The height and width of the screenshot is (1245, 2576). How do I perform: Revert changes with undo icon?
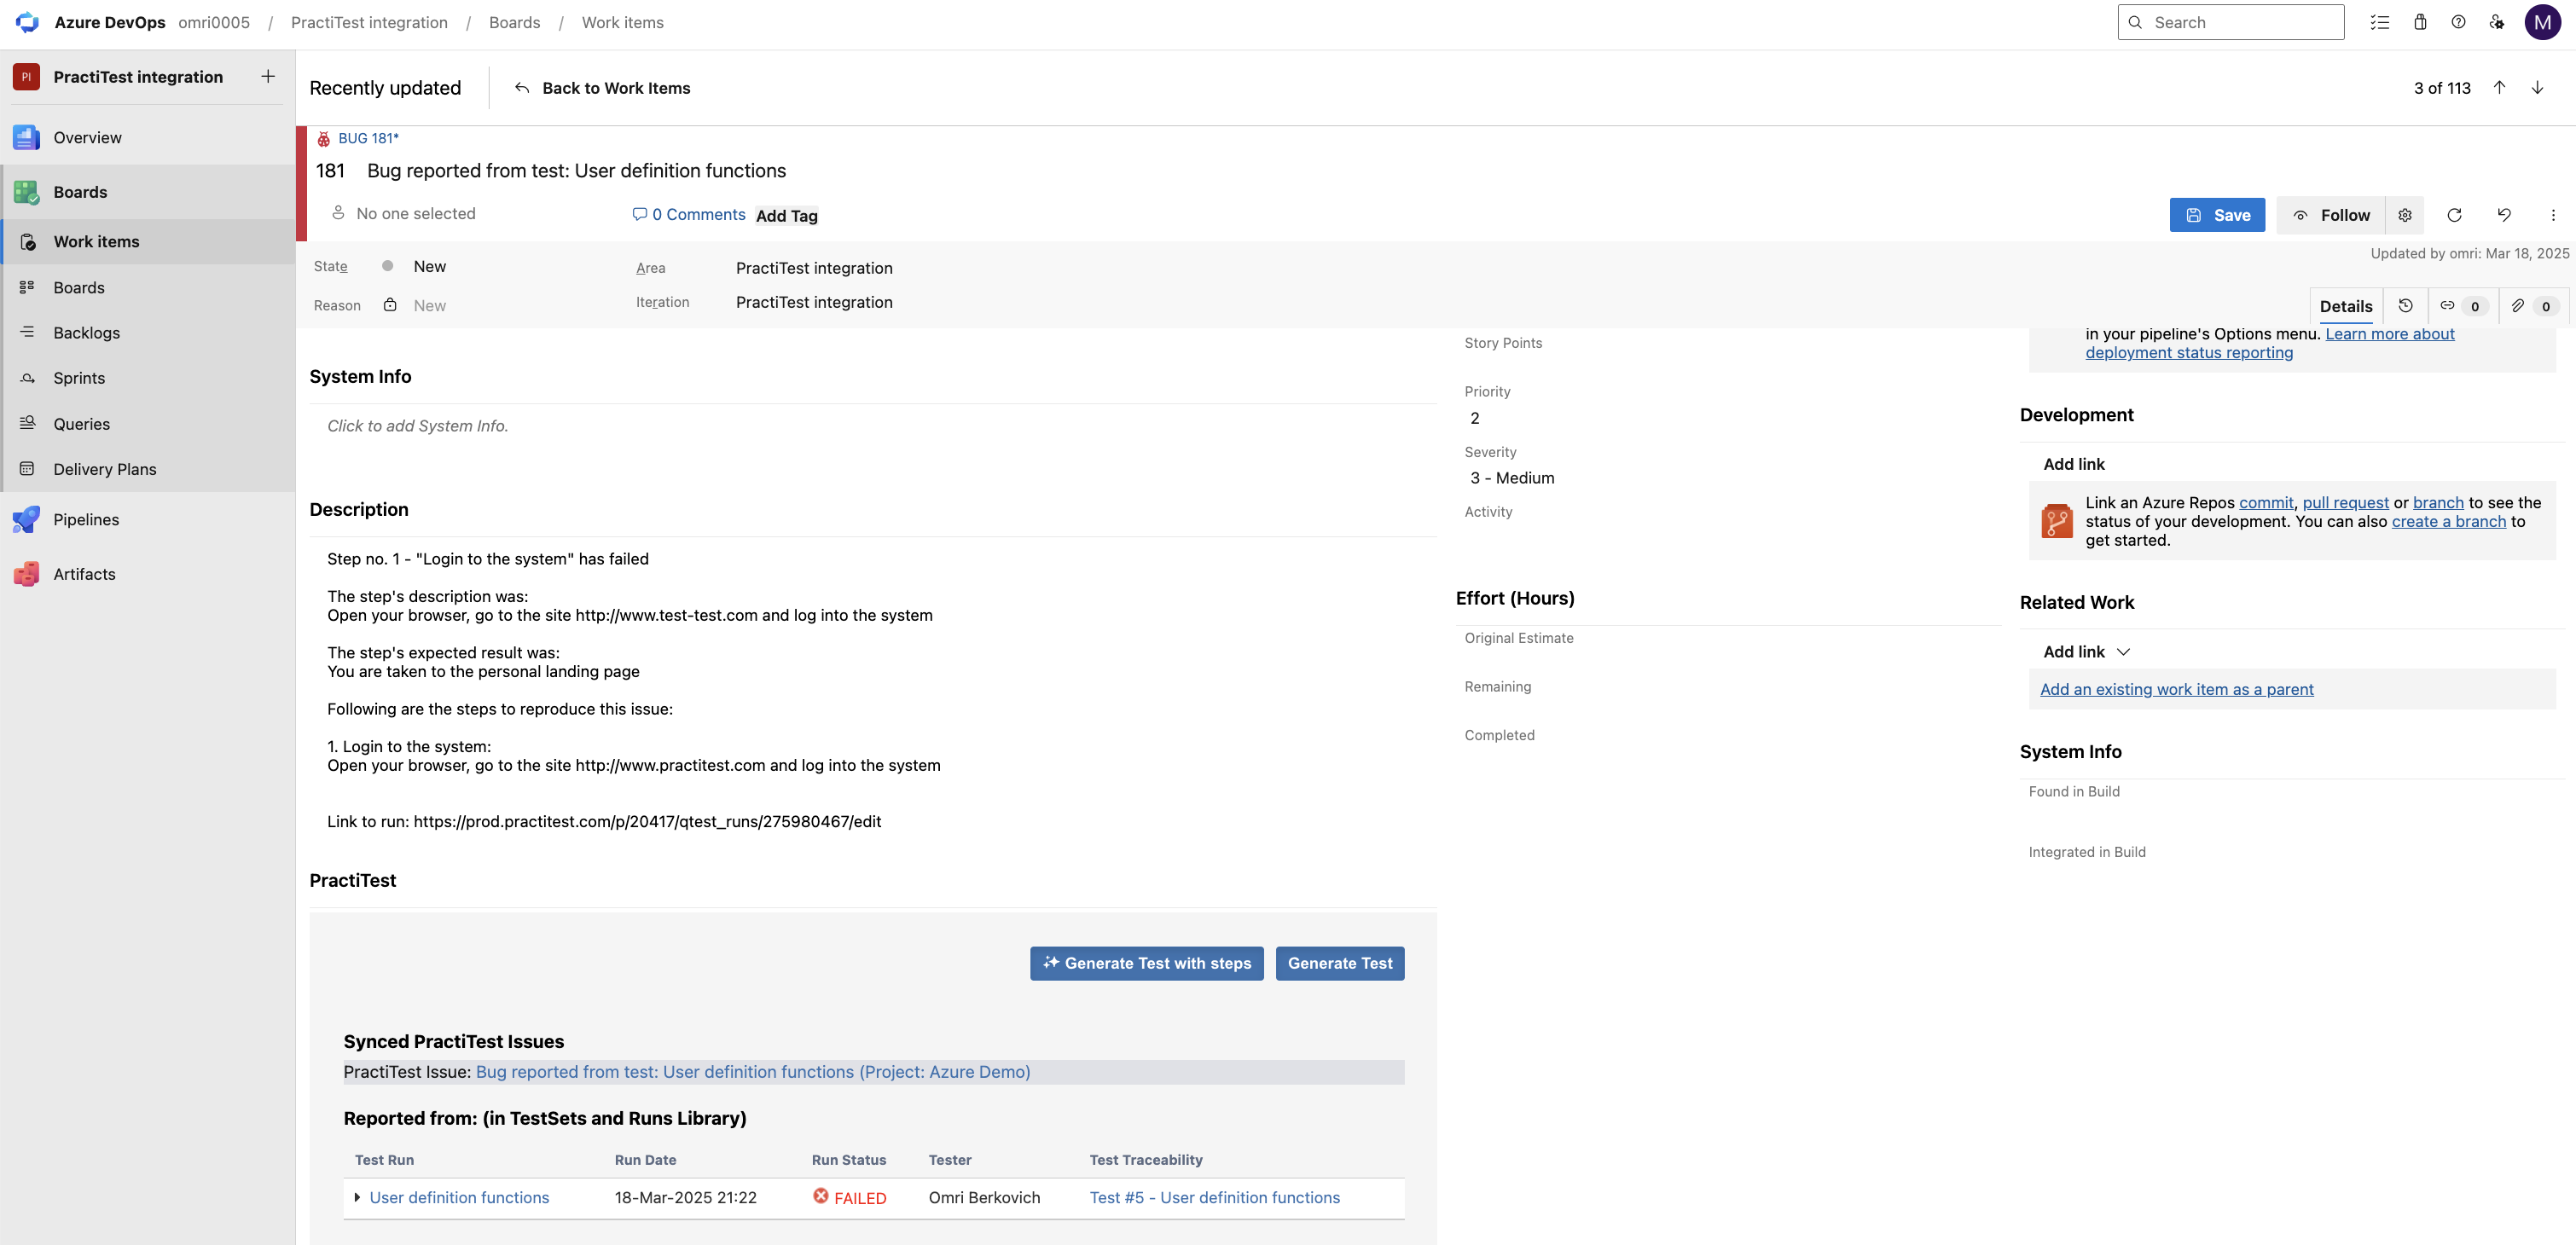pos(2504,215)
